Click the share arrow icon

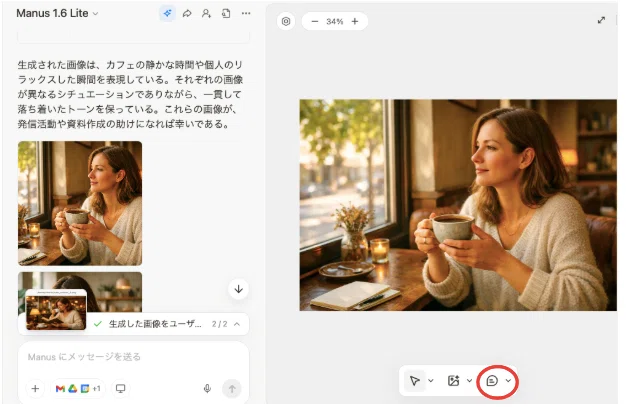coord(187,14)
